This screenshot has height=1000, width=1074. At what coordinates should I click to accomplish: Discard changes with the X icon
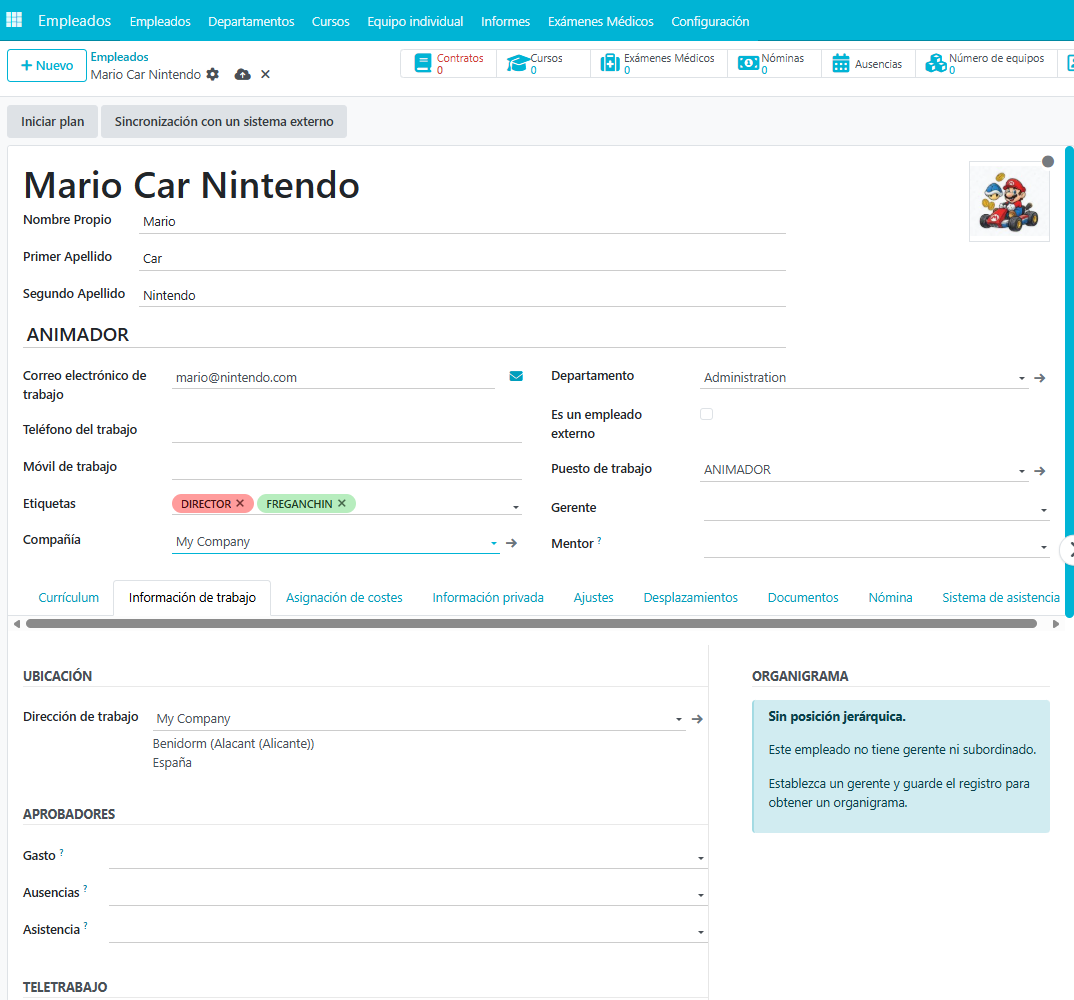click(266, 74)
